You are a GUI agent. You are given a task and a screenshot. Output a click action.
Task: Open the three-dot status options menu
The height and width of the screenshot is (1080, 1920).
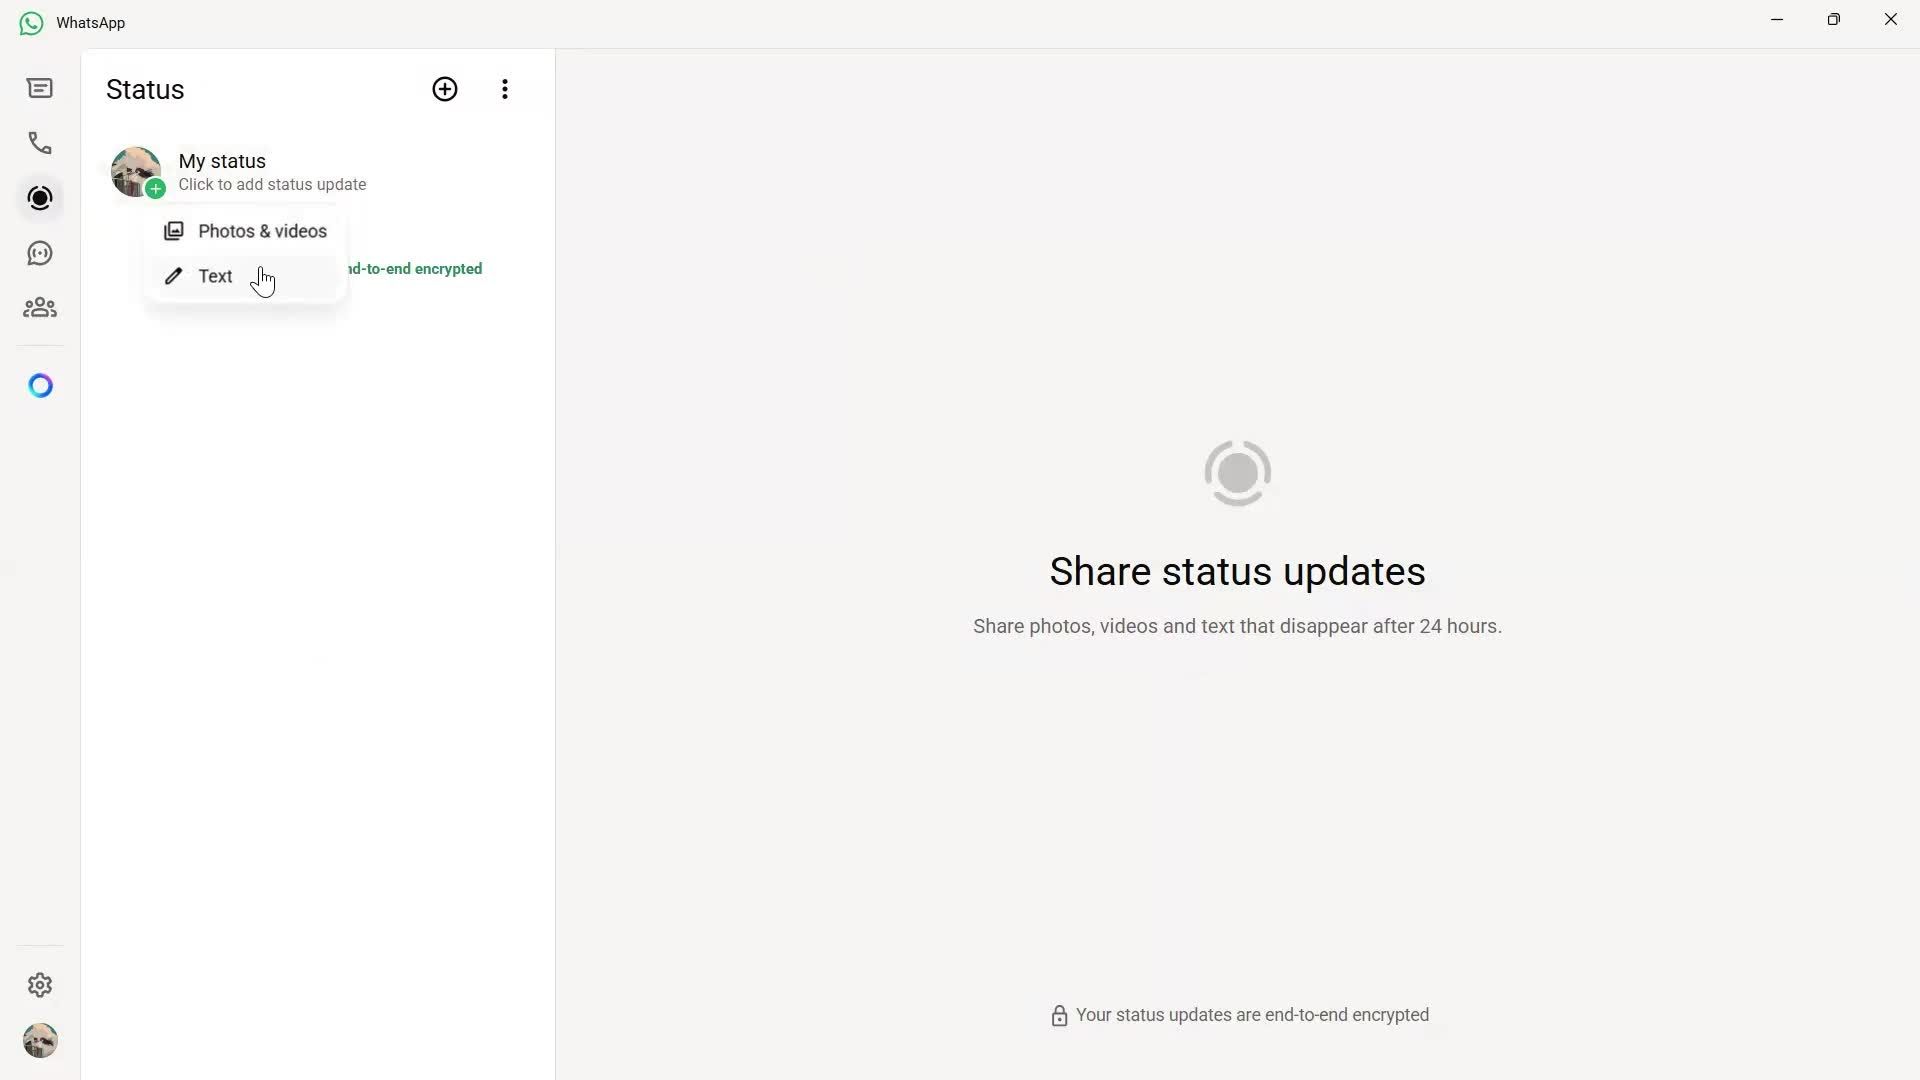504,89
